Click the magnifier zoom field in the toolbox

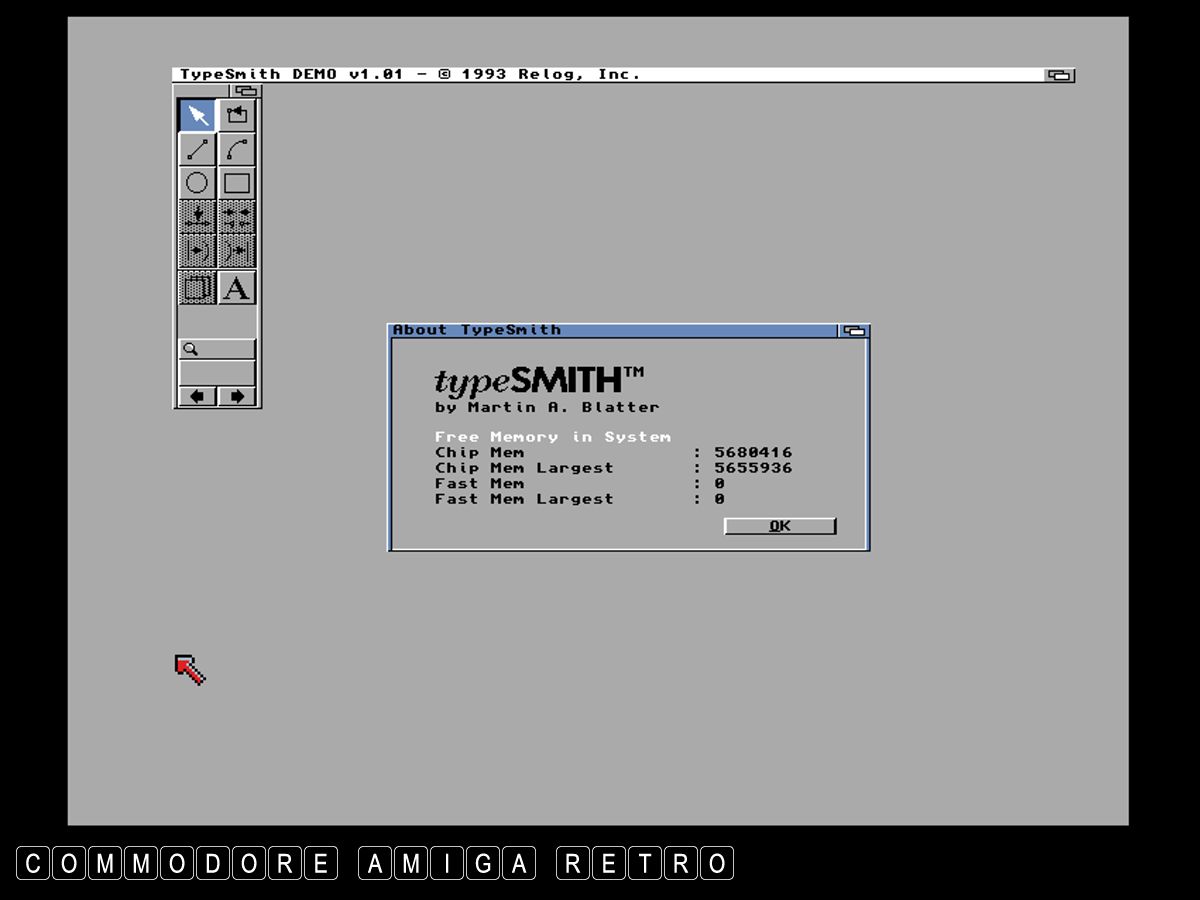[217, 349]
